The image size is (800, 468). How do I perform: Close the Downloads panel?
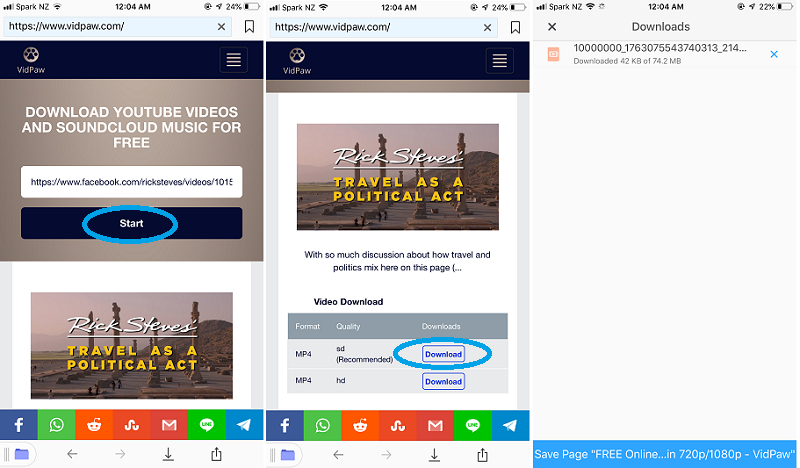point(552,27)
